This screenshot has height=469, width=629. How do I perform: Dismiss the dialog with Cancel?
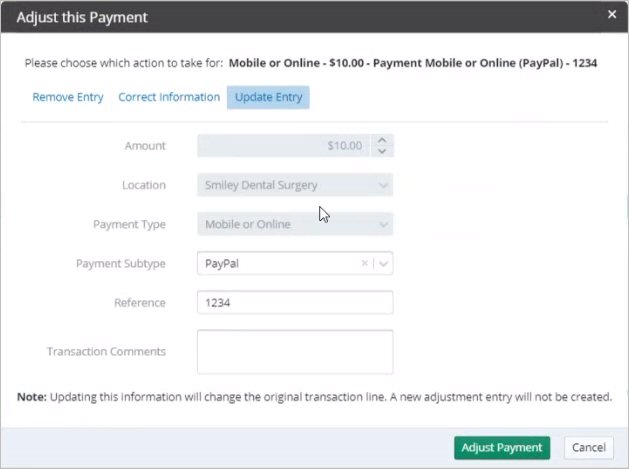pyautogui.click(x=588, y=447)
